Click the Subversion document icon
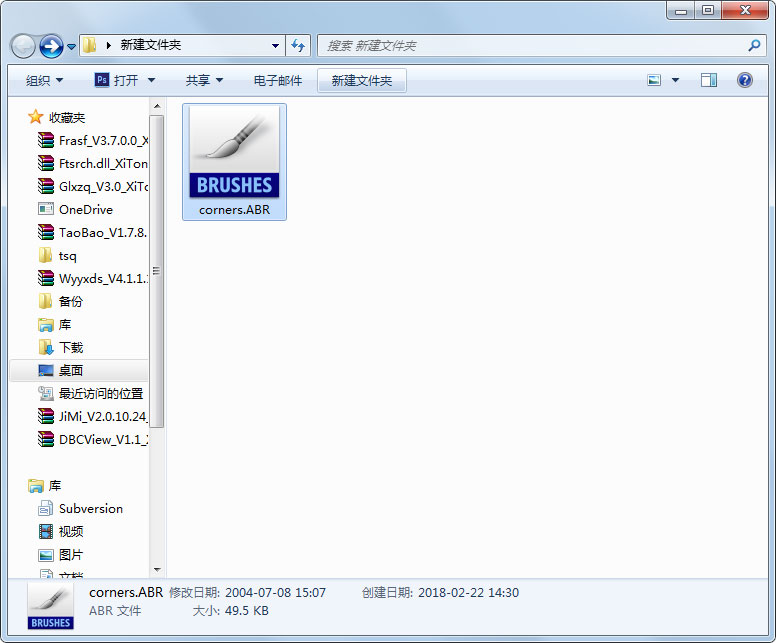Screen dimensions: 776x643 [46, 508]
